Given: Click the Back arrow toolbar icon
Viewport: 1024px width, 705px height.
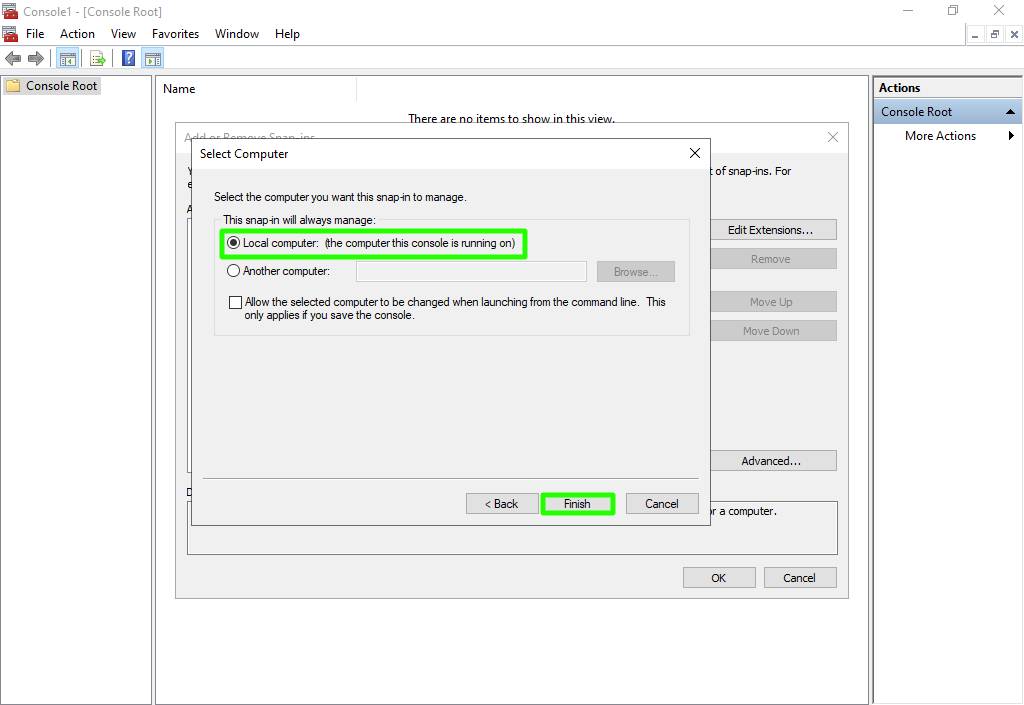Looking at the screenshot, I should 13,58.
